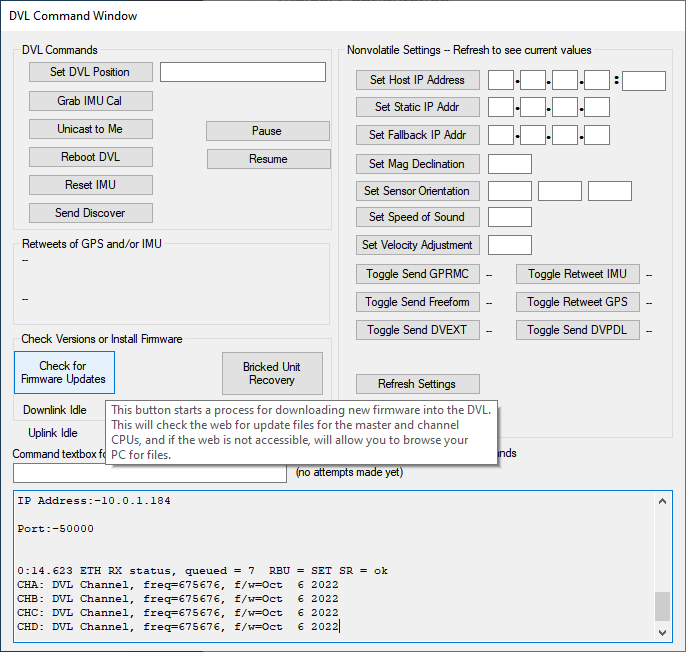Toggle Retweet GPS option
The width and height of the screenshot is (686, 652).
tap(577, 302)
